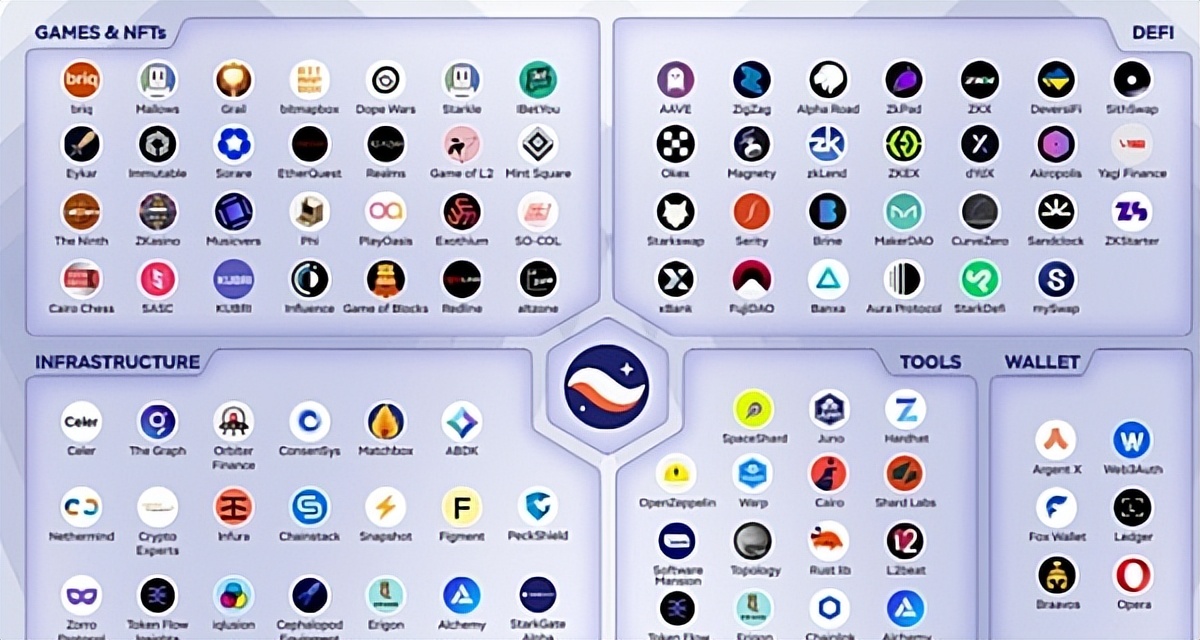Click the AAVE ghost icon
Image resolution: width=1200 pixels, height=640 pixels.
click(x=676, y=79)
